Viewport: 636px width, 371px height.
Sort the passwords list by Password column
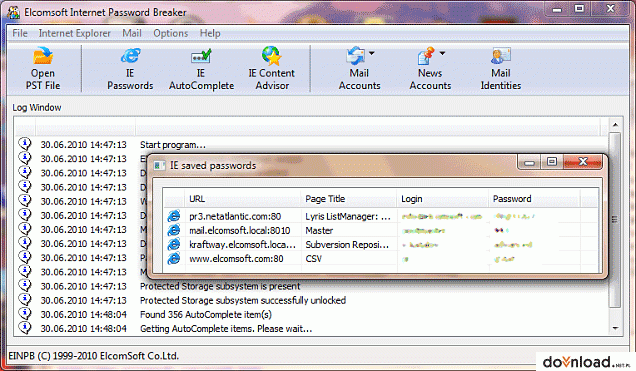534,199
